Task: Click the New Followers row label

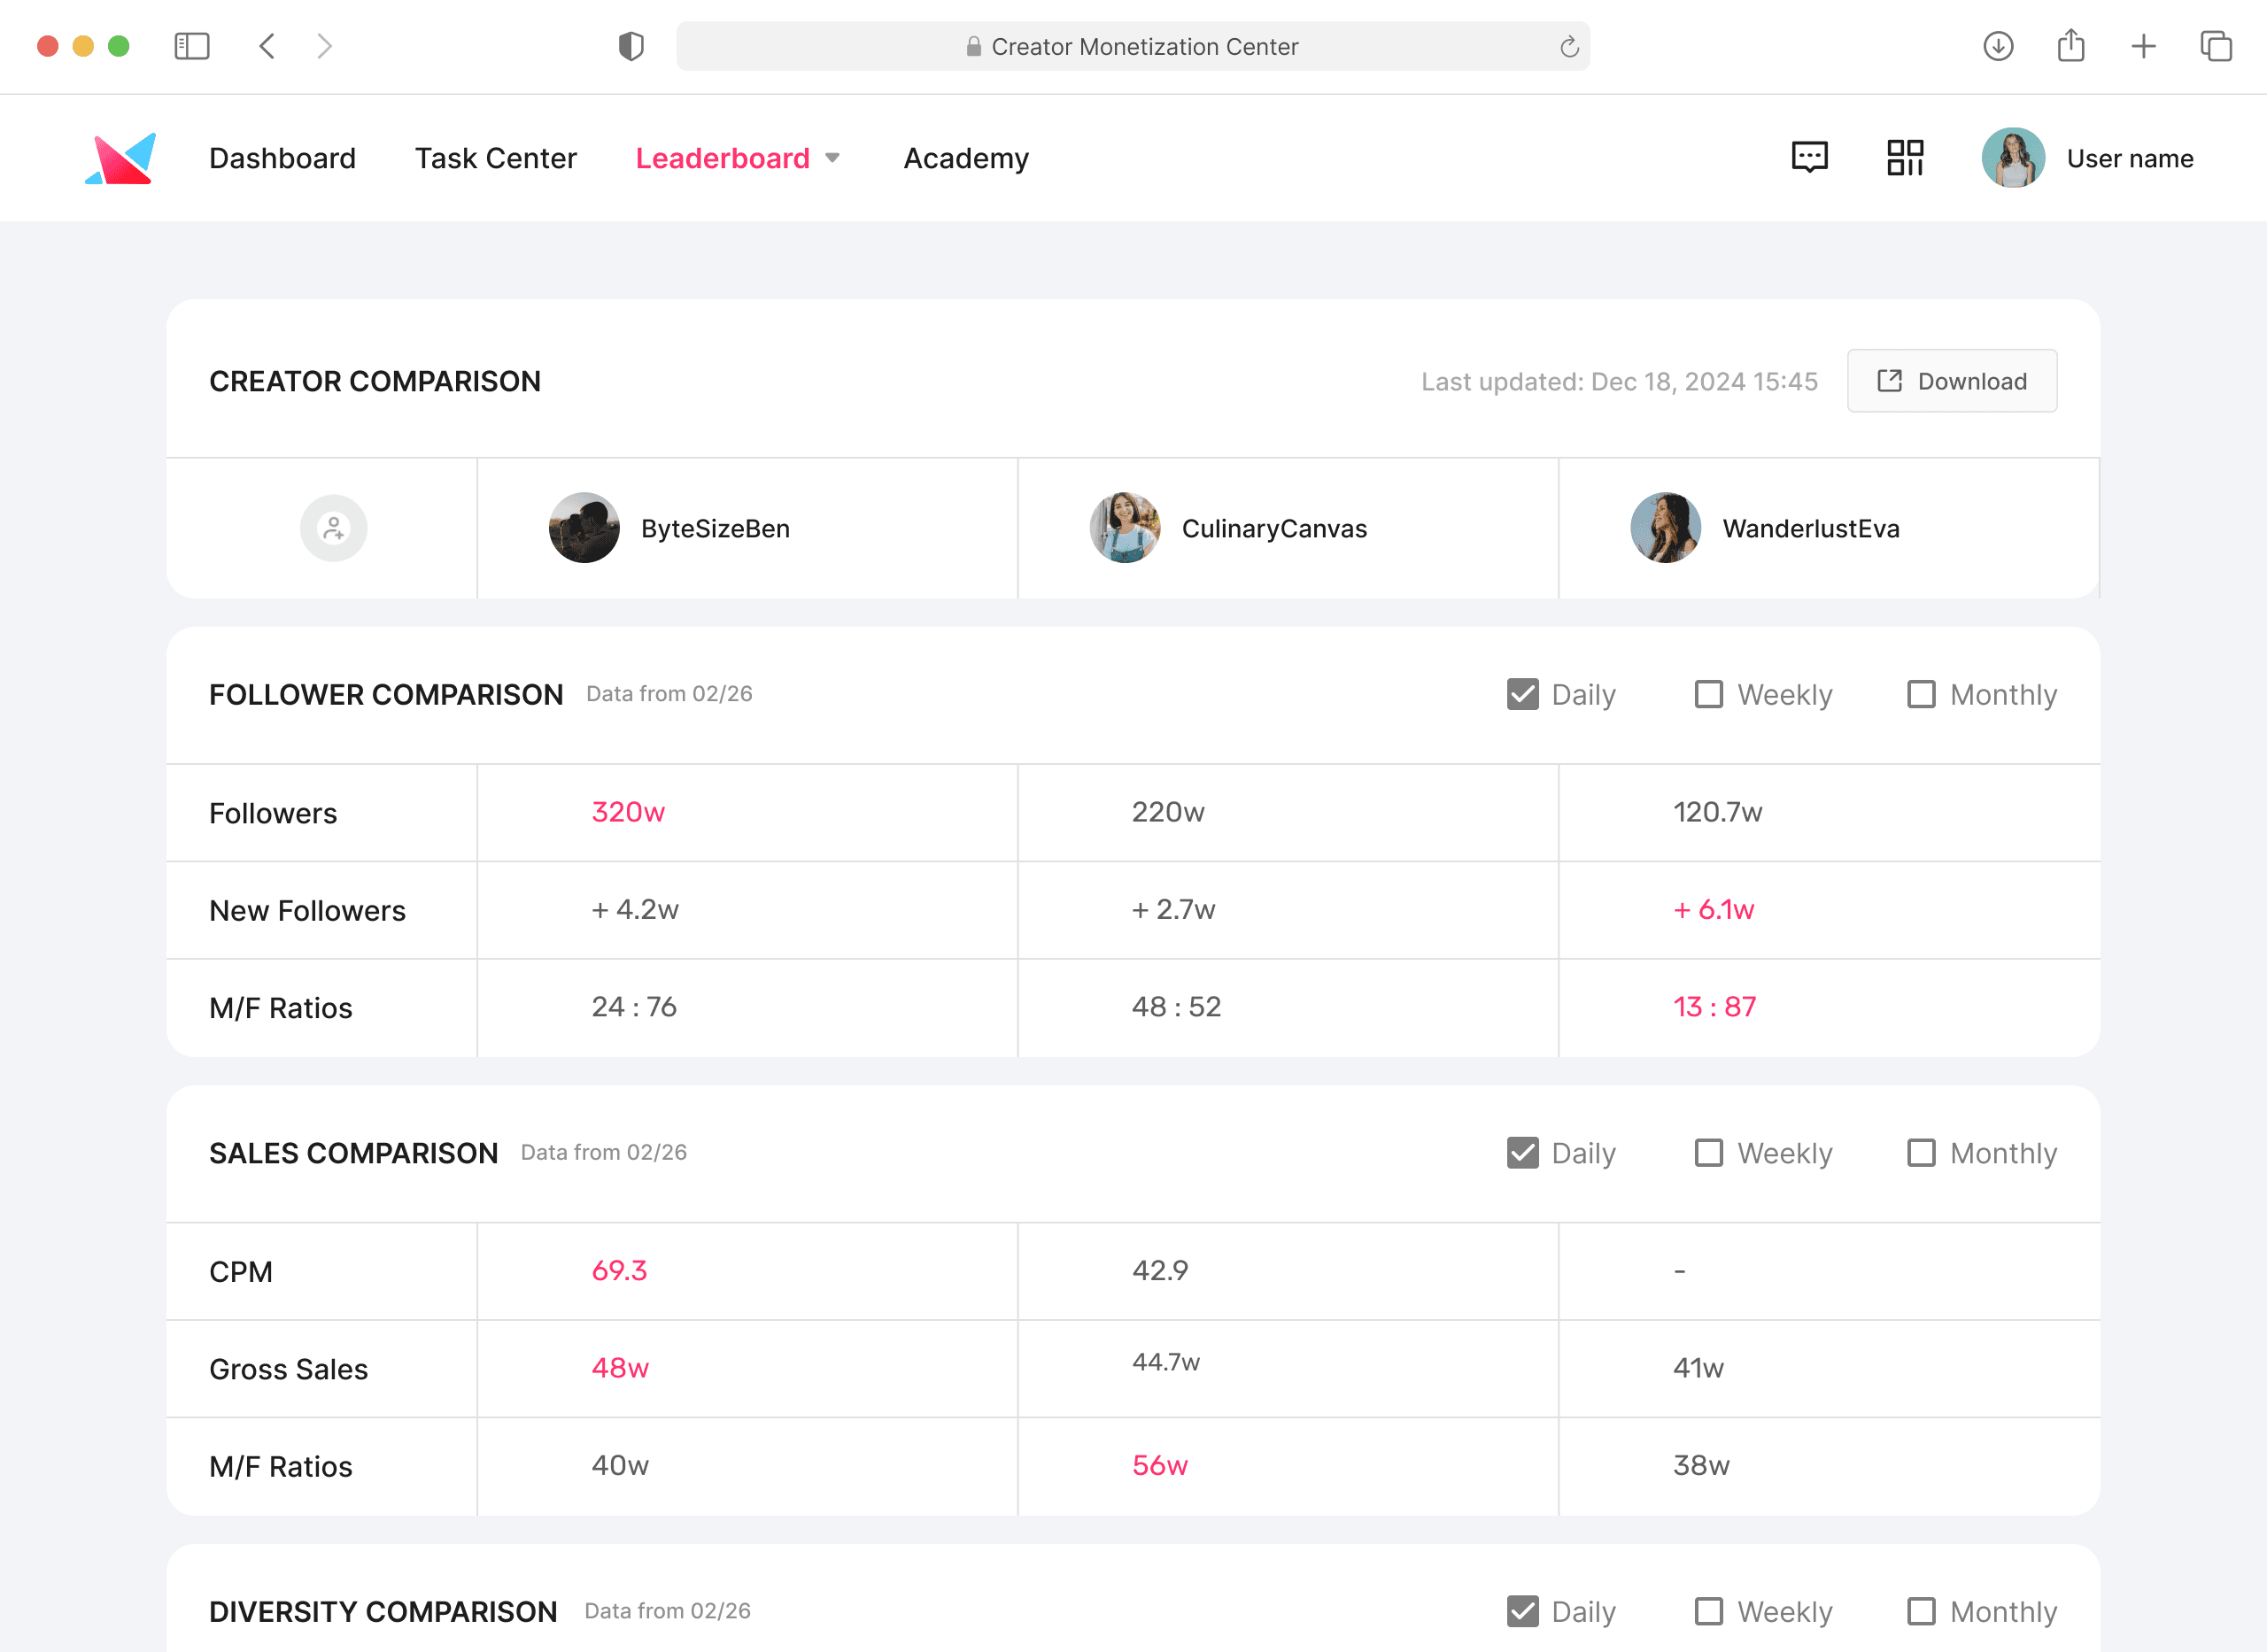Action: point(307,911)
